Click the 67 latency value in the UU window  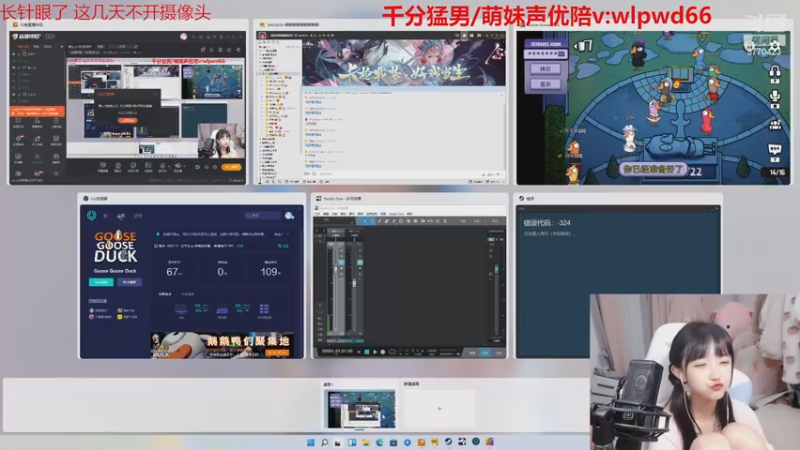(172, 272)
